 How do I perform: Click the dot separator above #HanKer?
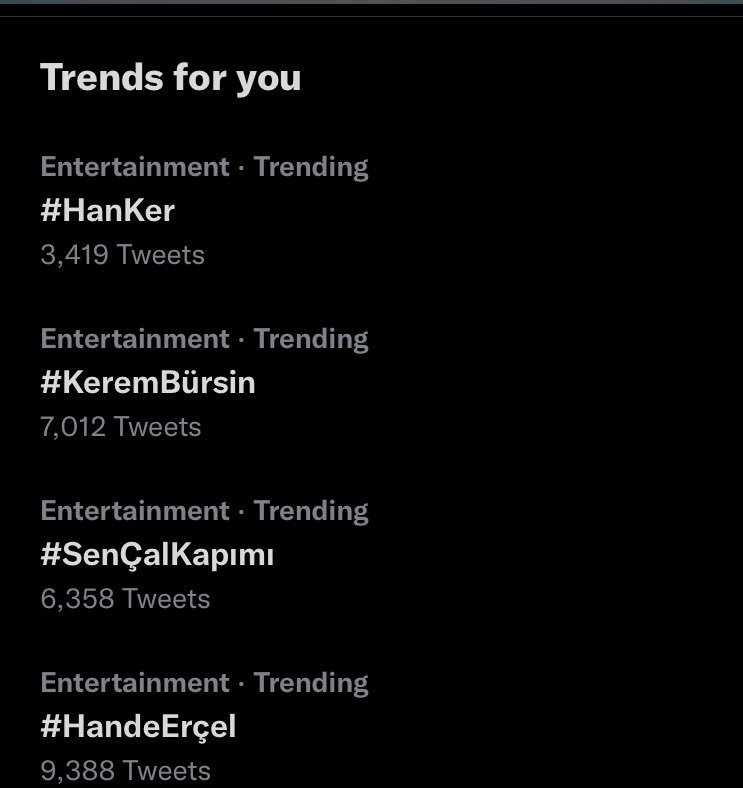(242, 168)
